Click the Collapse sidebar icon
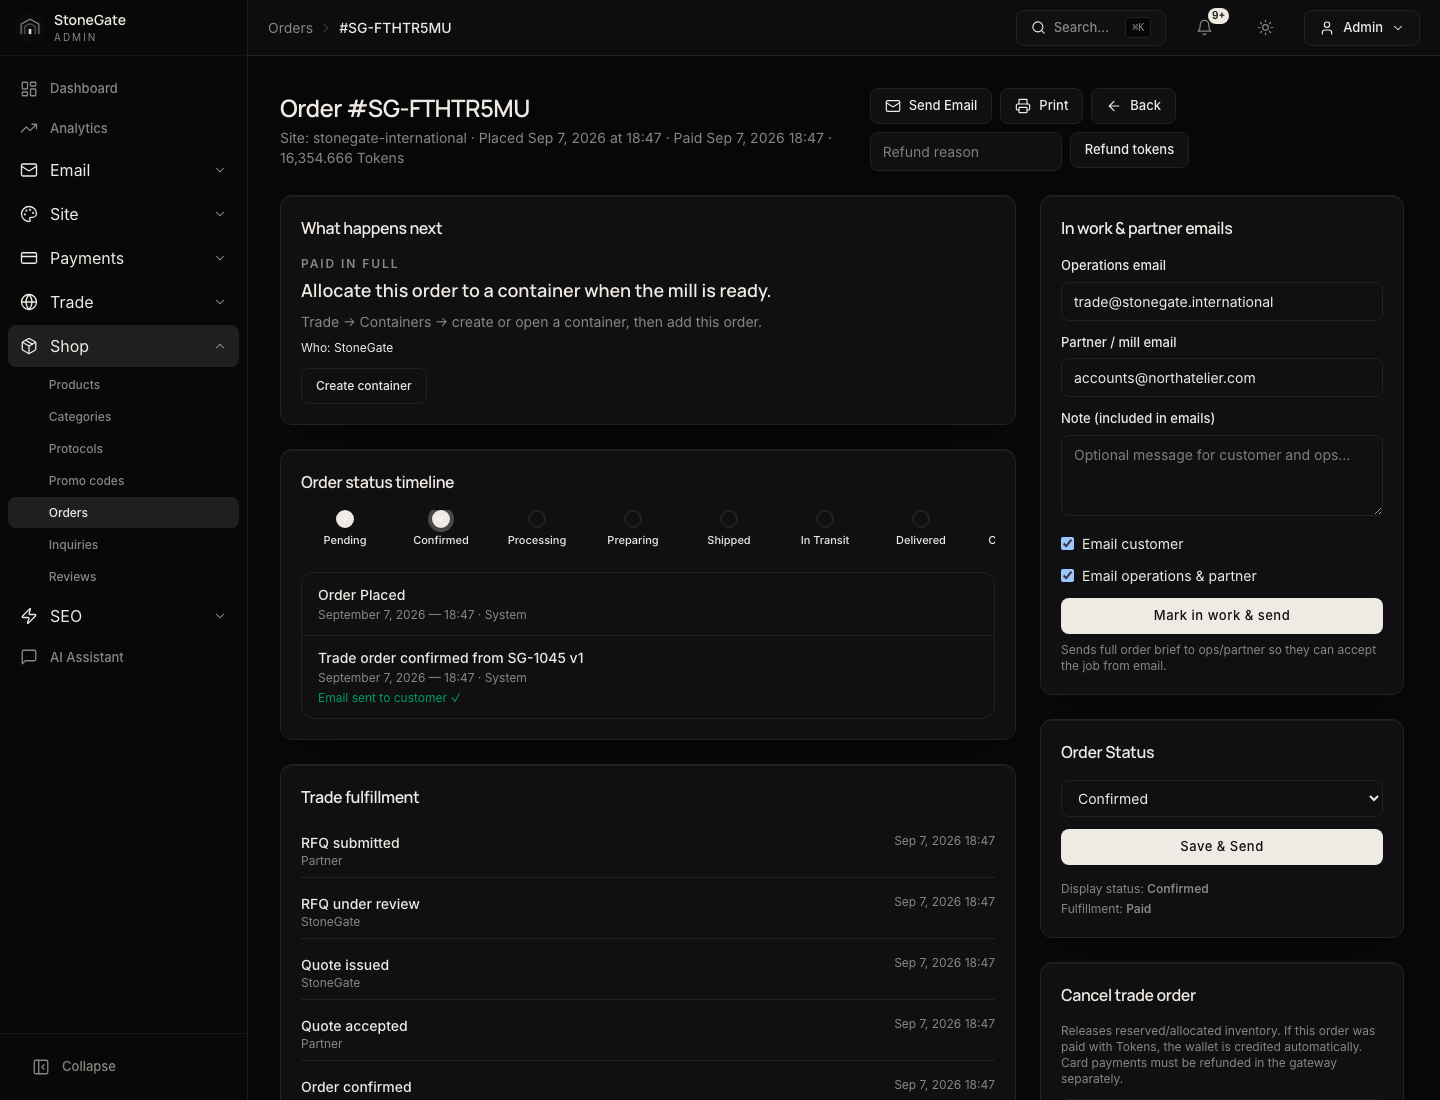Viewport: 1440px width, 1100px height. pos(41,1067)
